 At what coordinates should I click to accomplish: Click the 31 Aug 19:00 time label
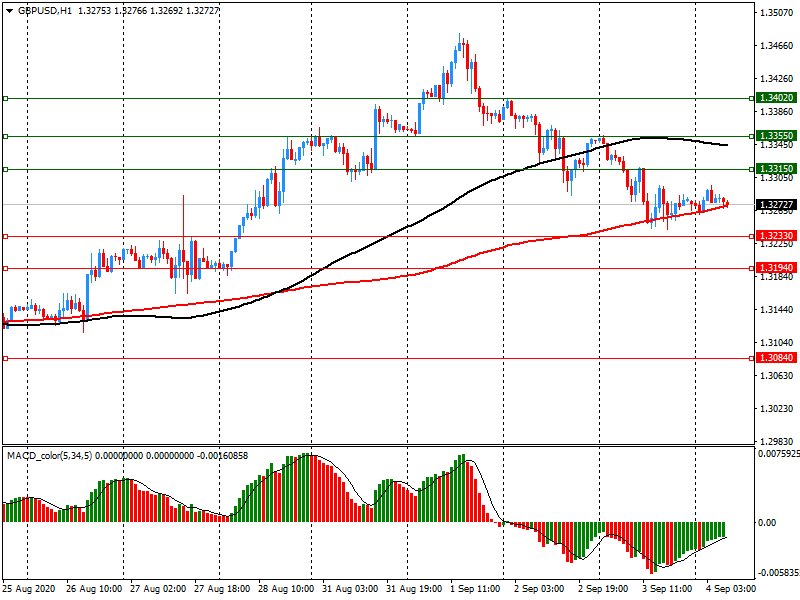coord(414,589)
